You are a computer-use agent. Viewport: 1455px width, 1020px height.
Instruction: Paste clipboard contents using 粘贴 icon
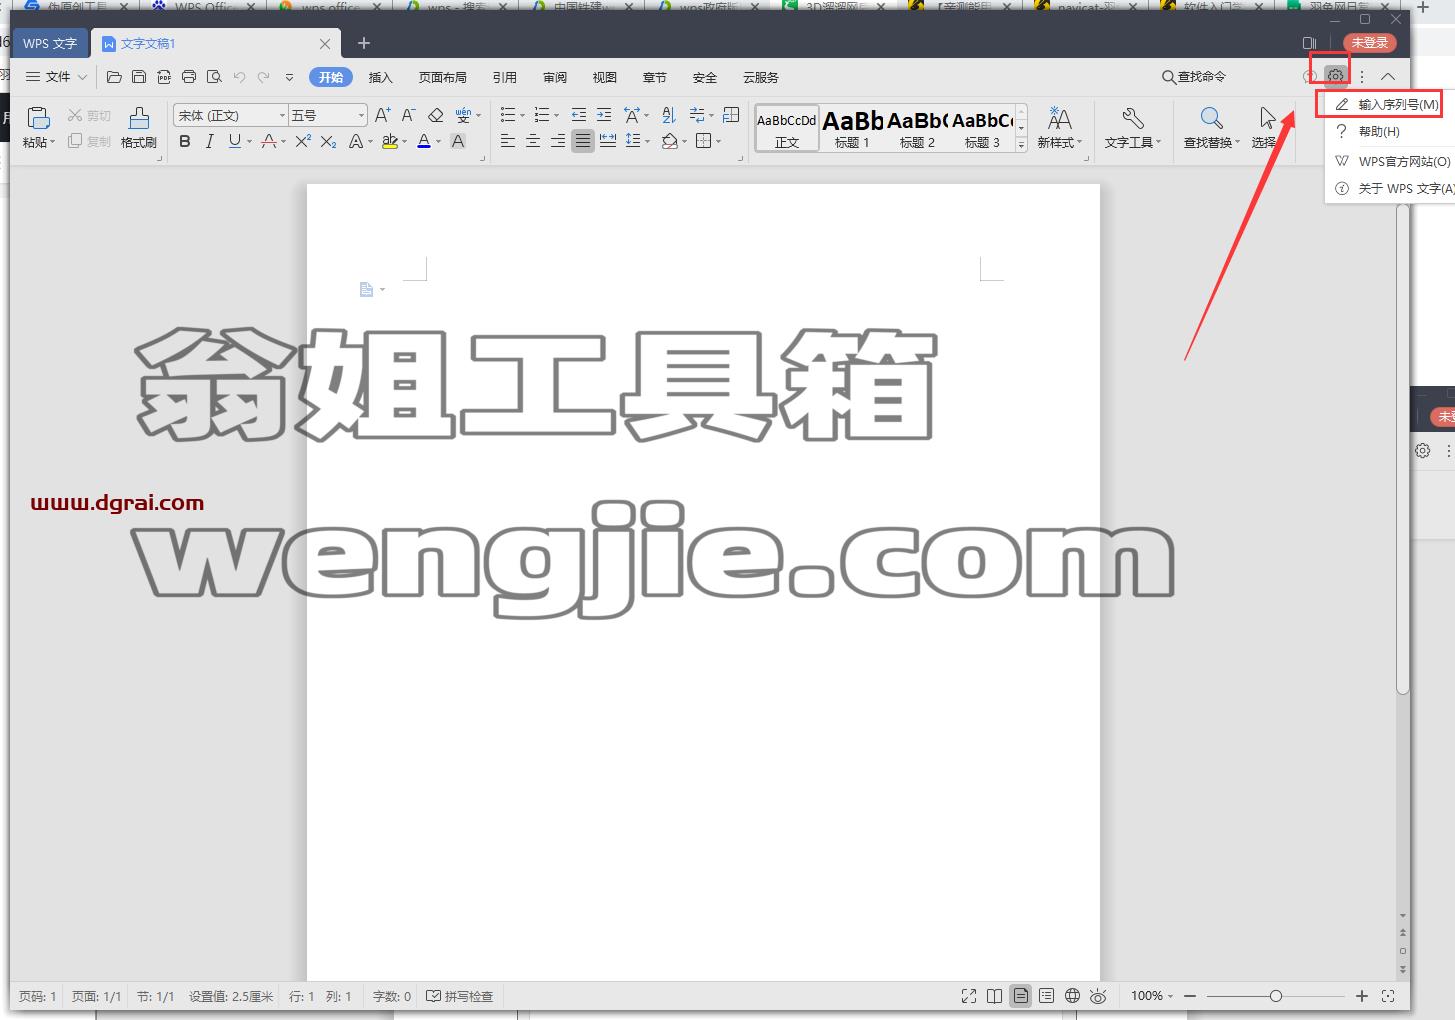click(x=37, y=118)
